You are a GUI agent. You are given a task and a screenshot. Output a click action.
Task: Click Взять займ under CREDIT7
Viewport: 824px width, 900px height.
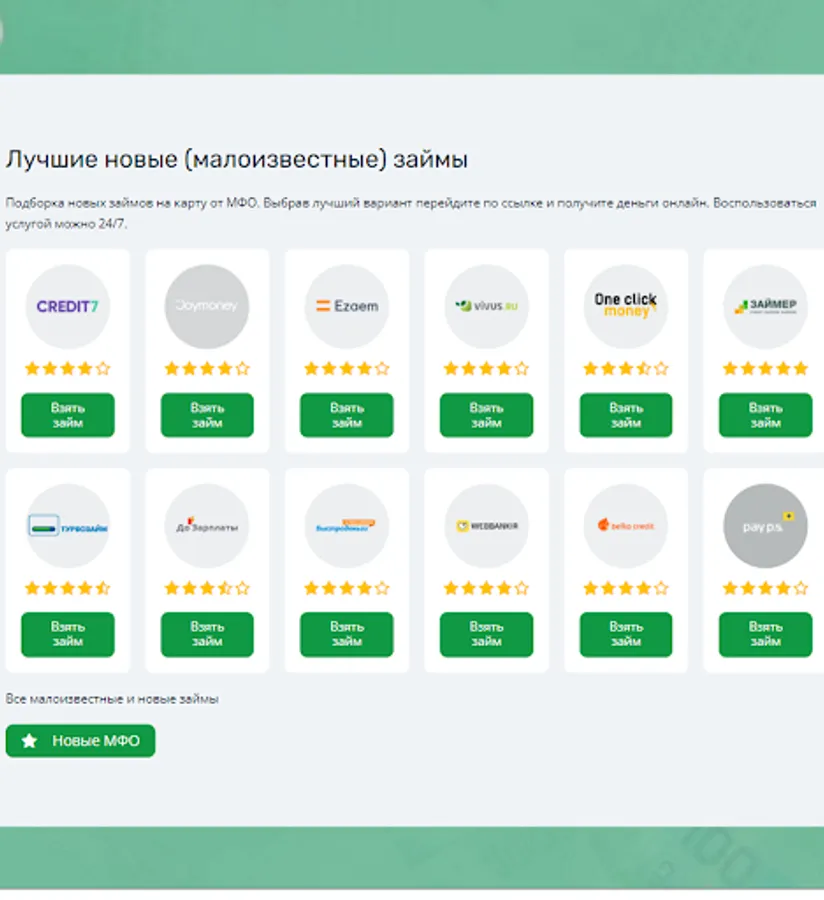pos(68,415)
